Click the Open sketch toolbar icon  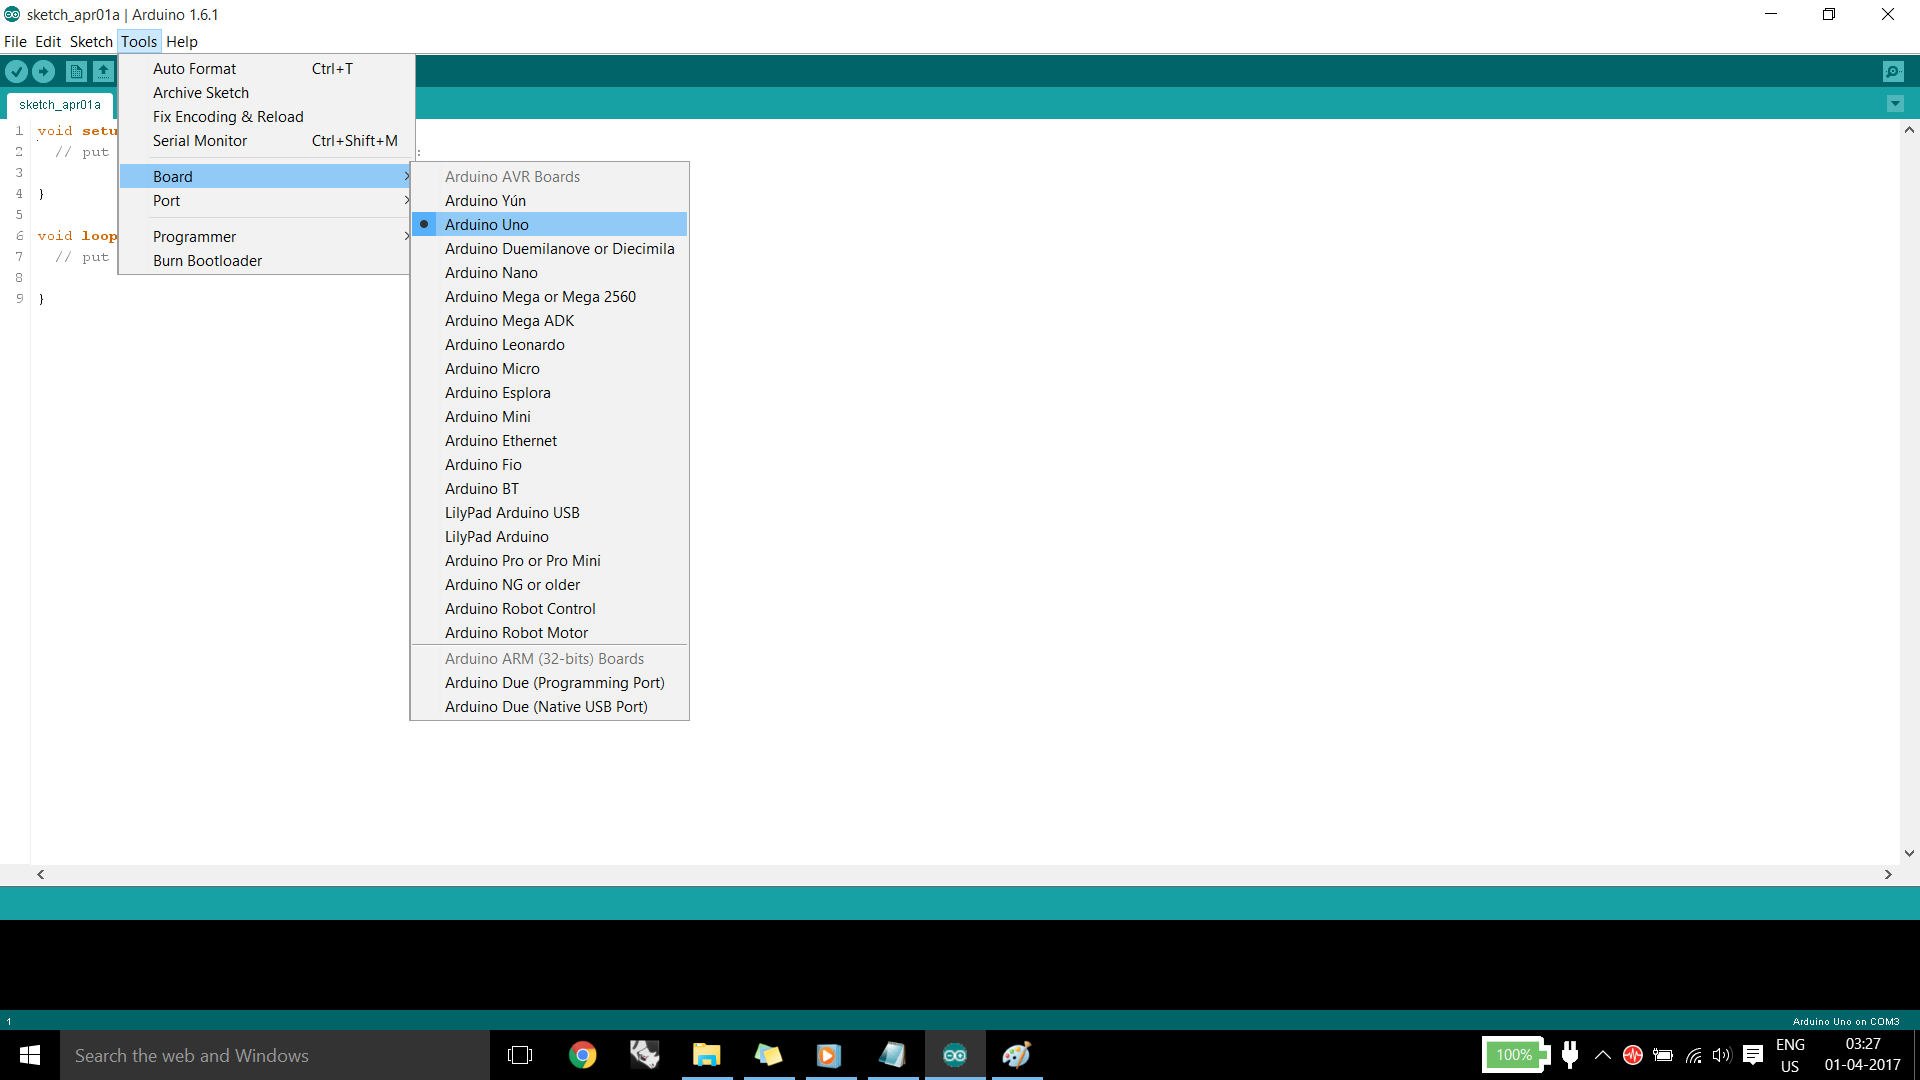(x=103, y=71)
